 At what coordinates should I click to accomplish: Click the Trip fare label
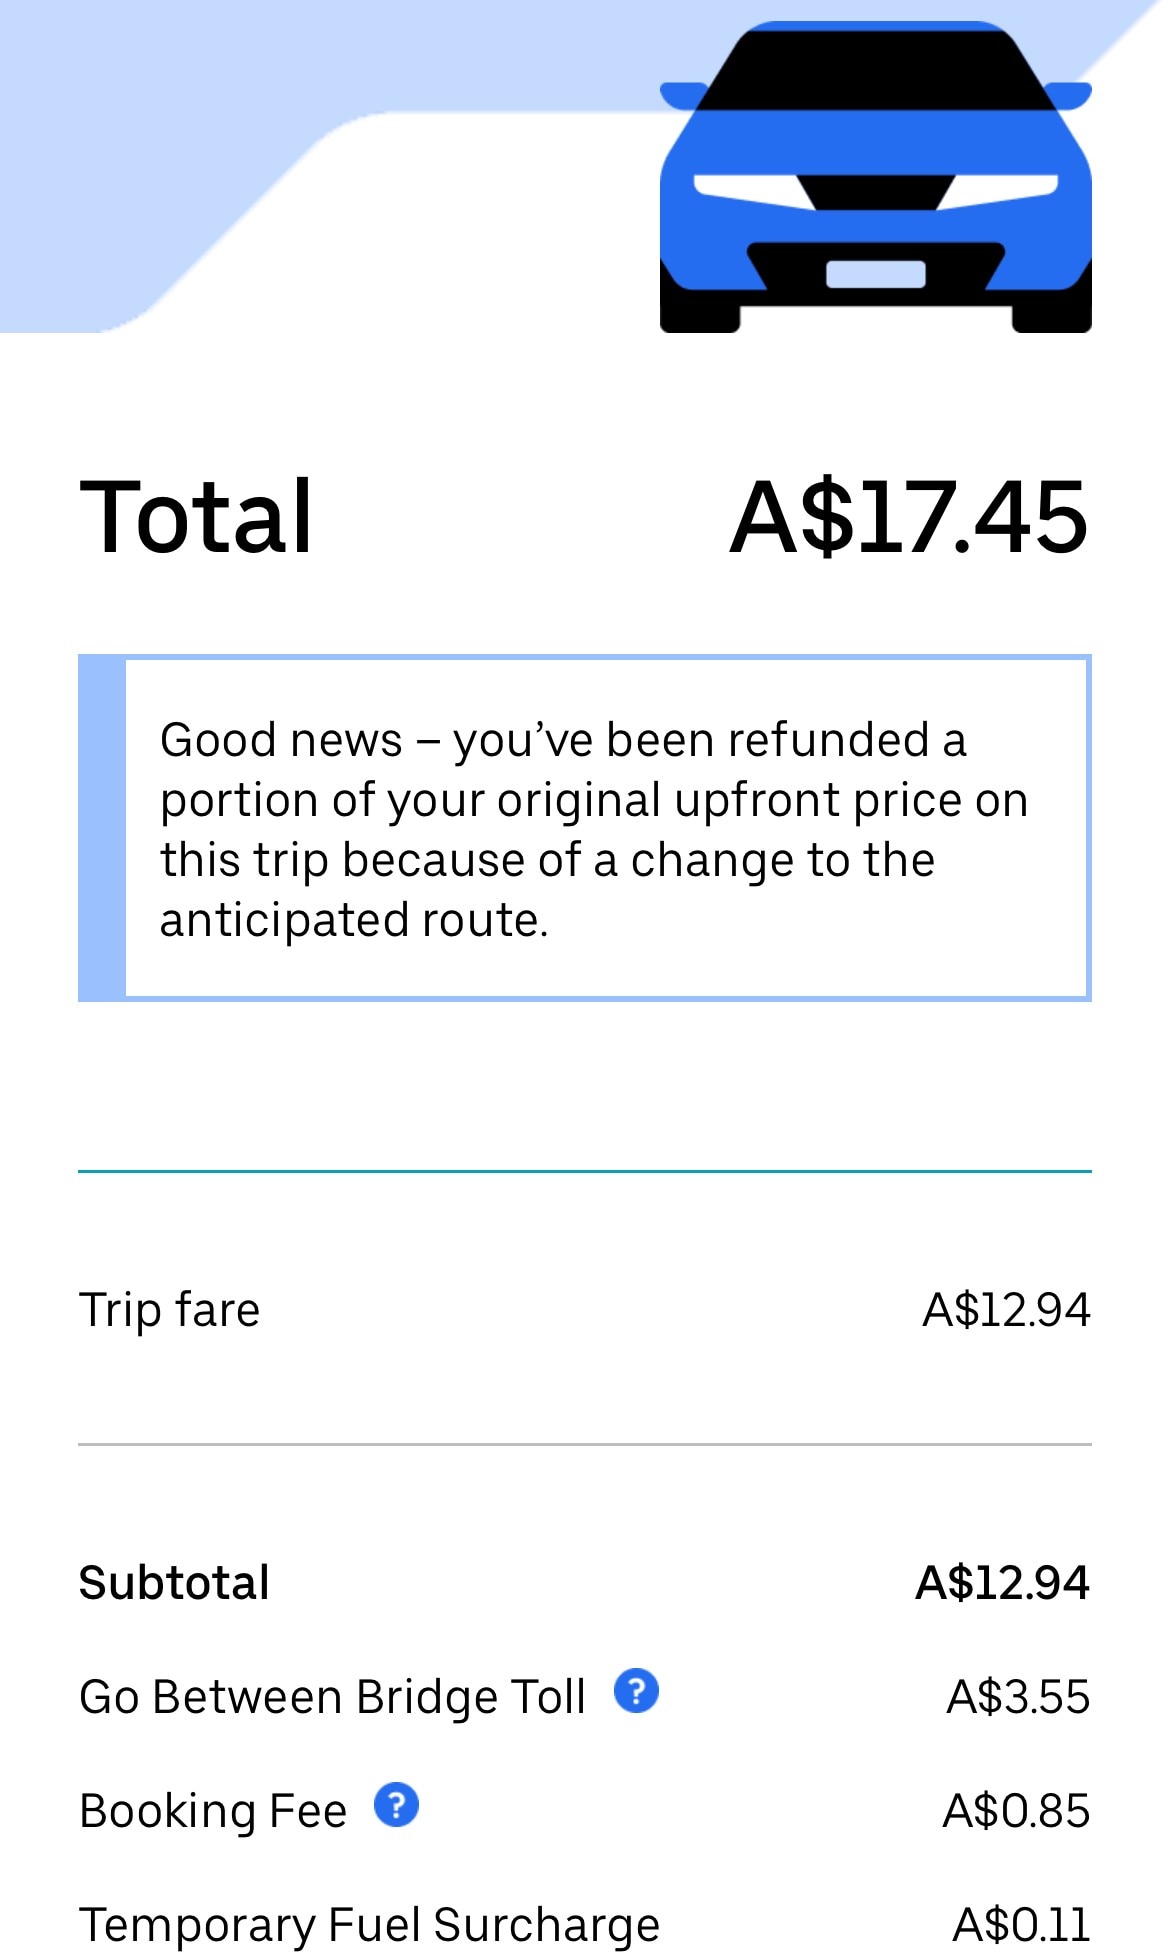tap(170, 1309)
